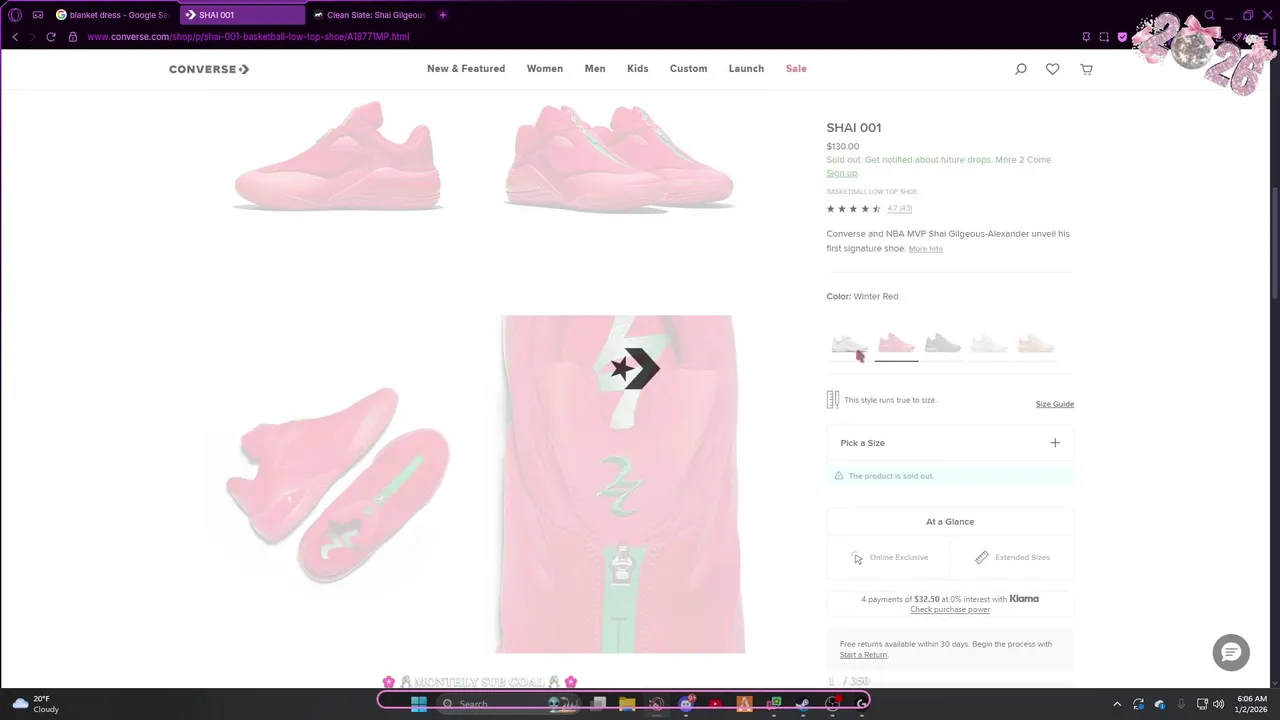
Task: Reload the current page
Action: tap(51, 37)
